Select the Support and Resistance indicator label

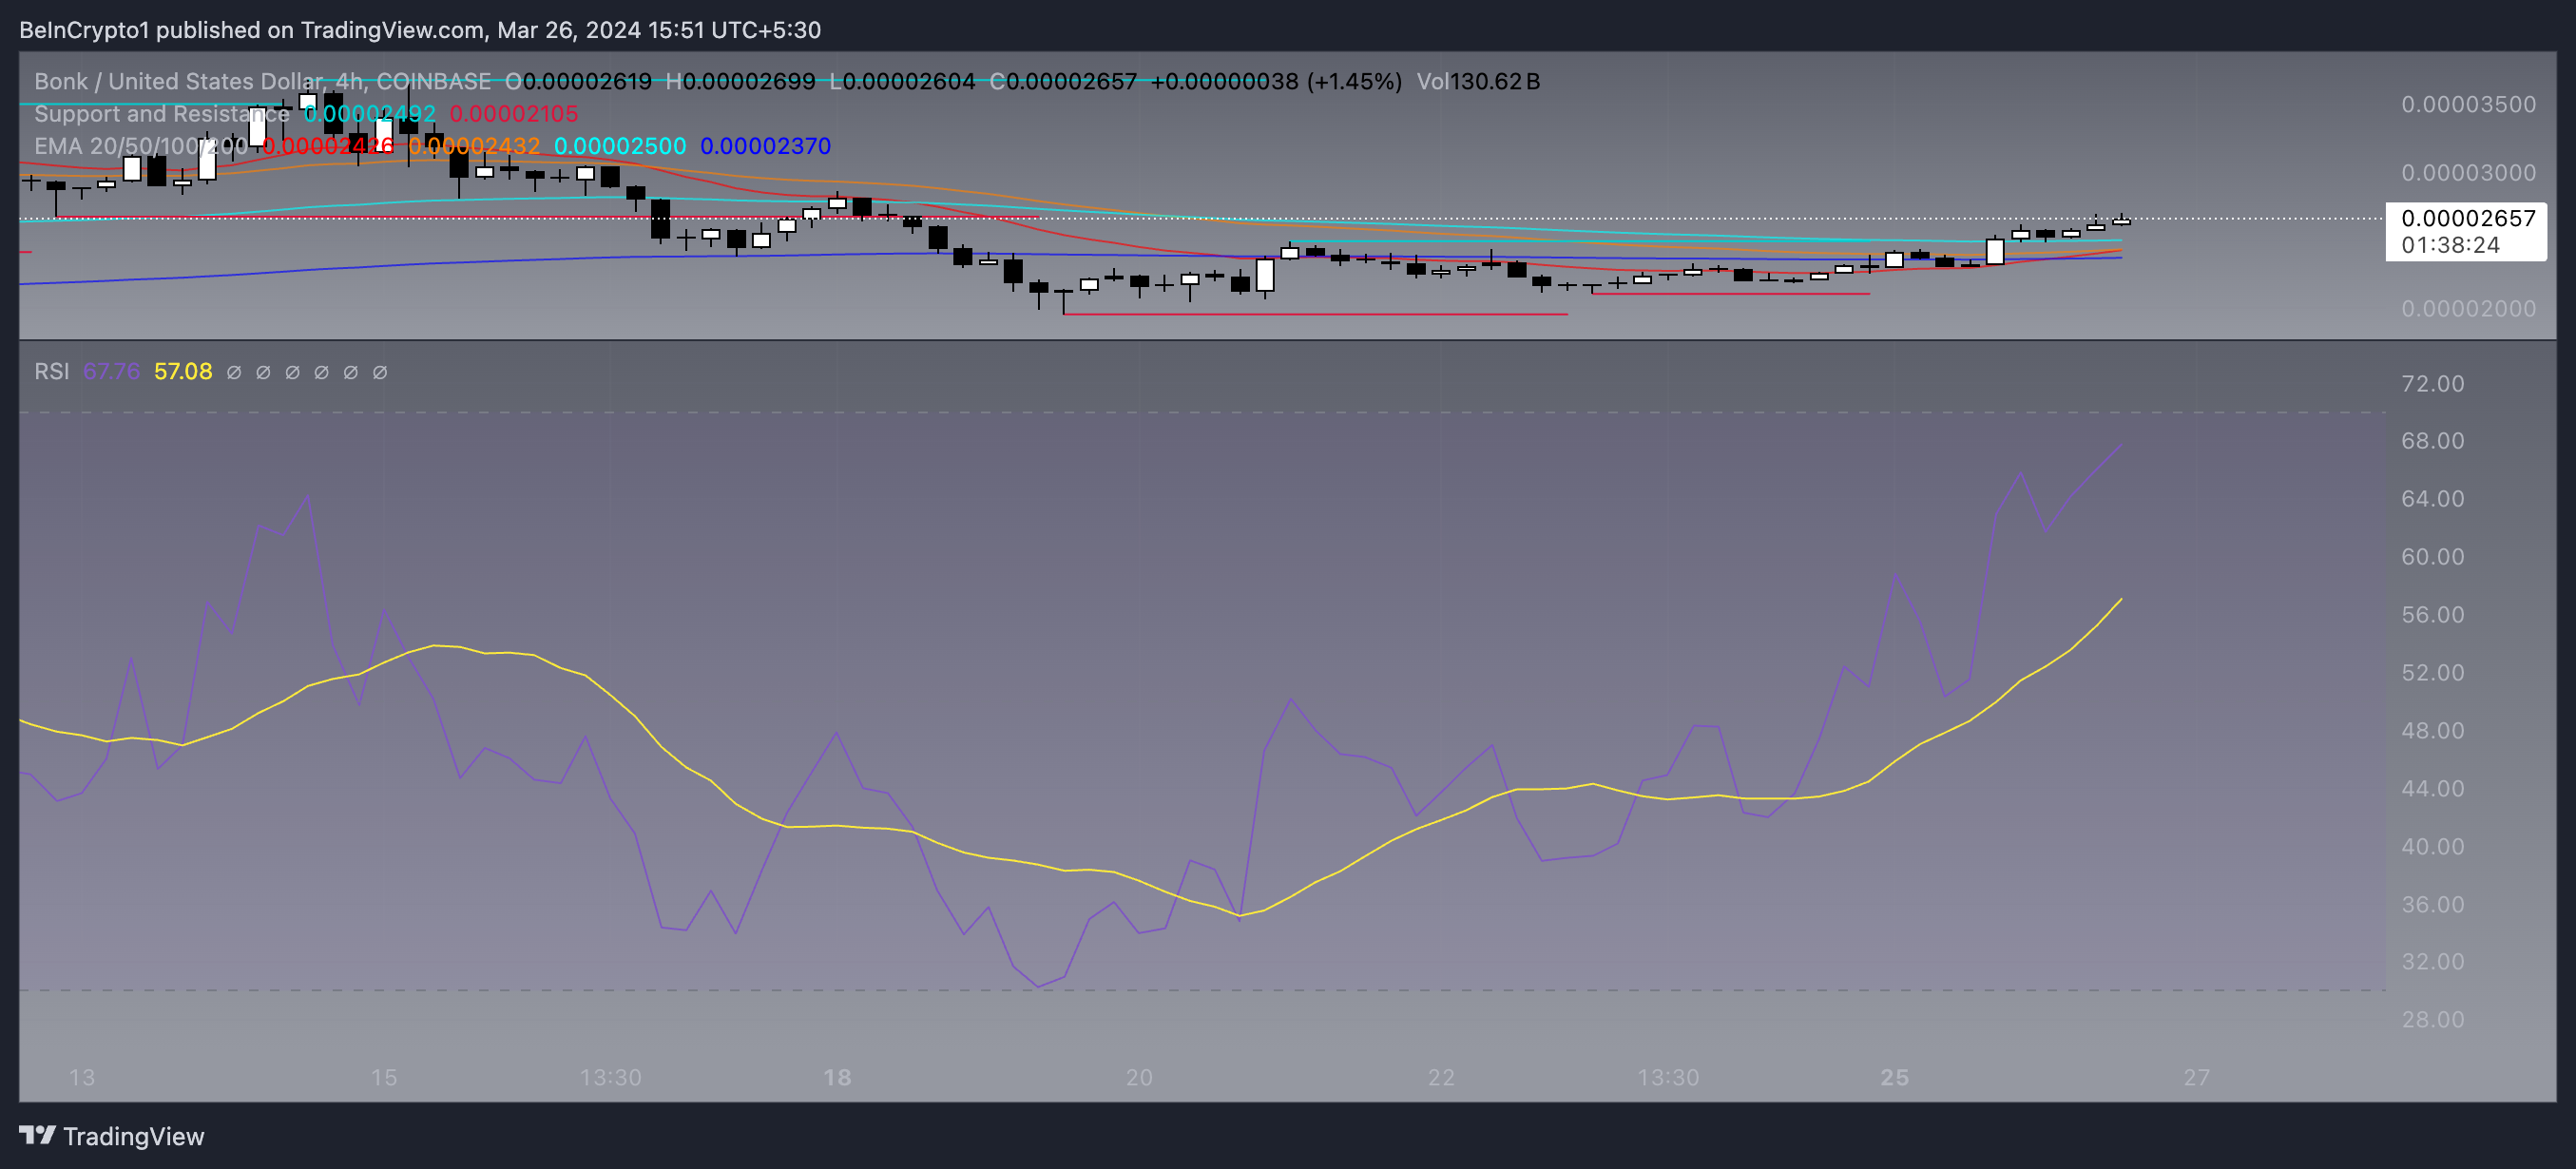coord(161,114)
